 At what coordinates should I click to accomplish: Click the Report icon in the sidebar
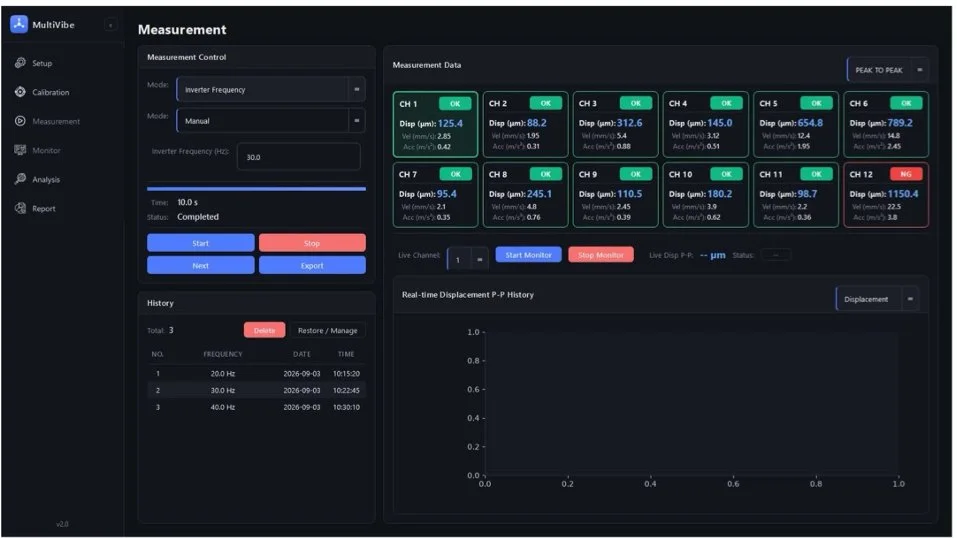(x=20, y=208)
